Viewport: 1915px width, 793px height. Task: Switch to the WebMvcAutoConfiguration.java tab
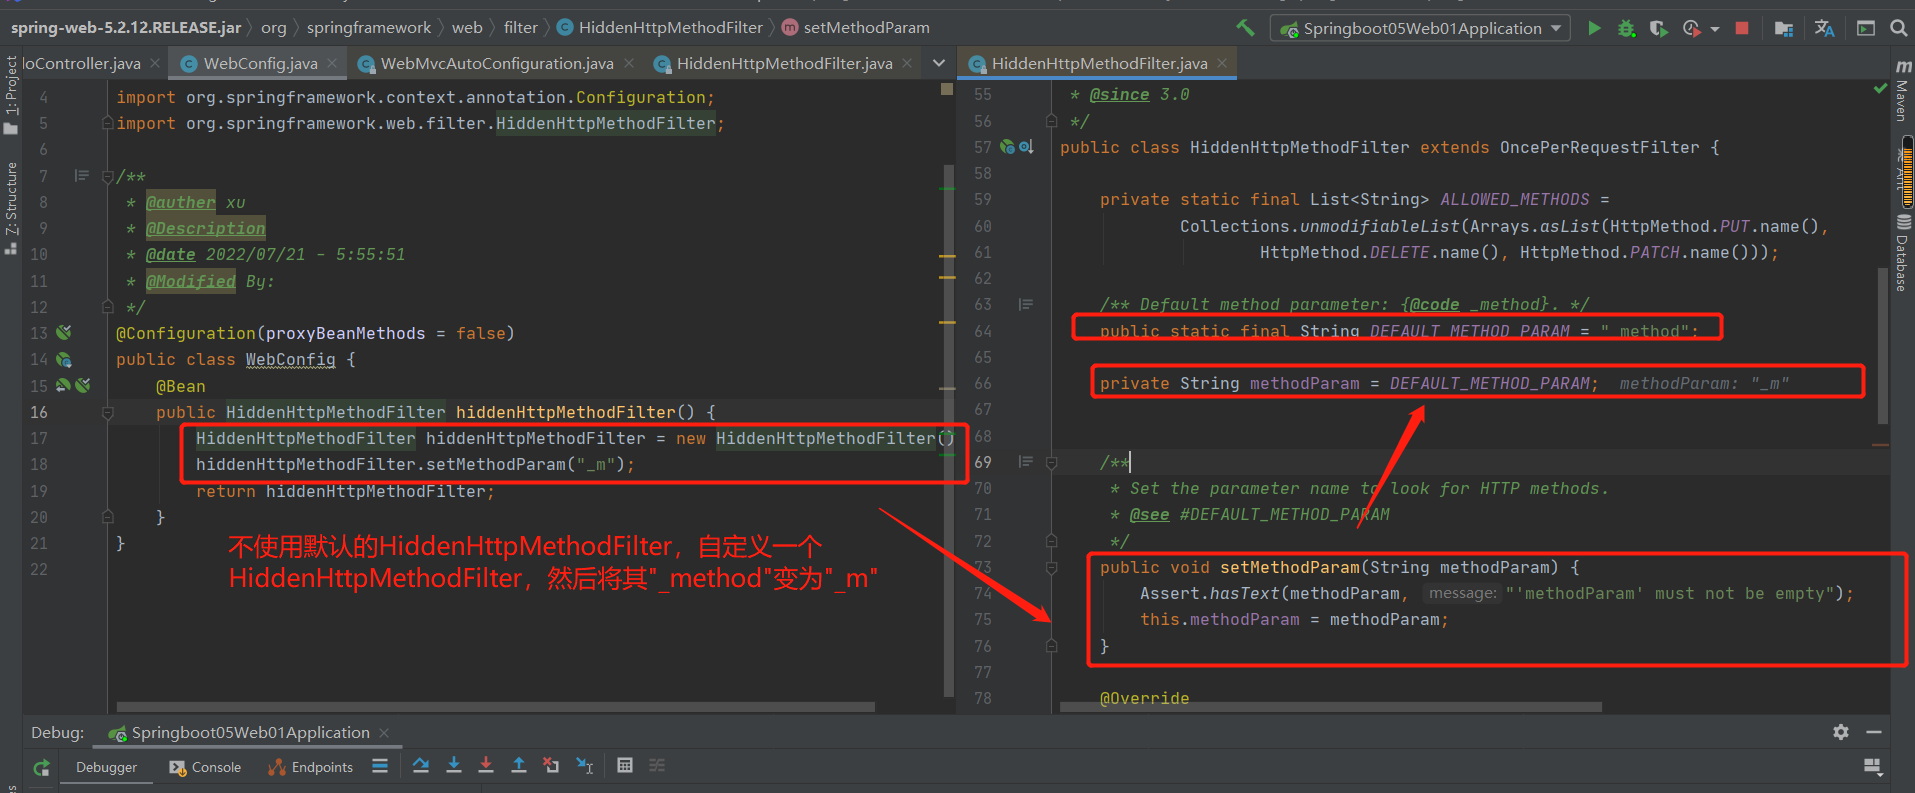(497, 63)
